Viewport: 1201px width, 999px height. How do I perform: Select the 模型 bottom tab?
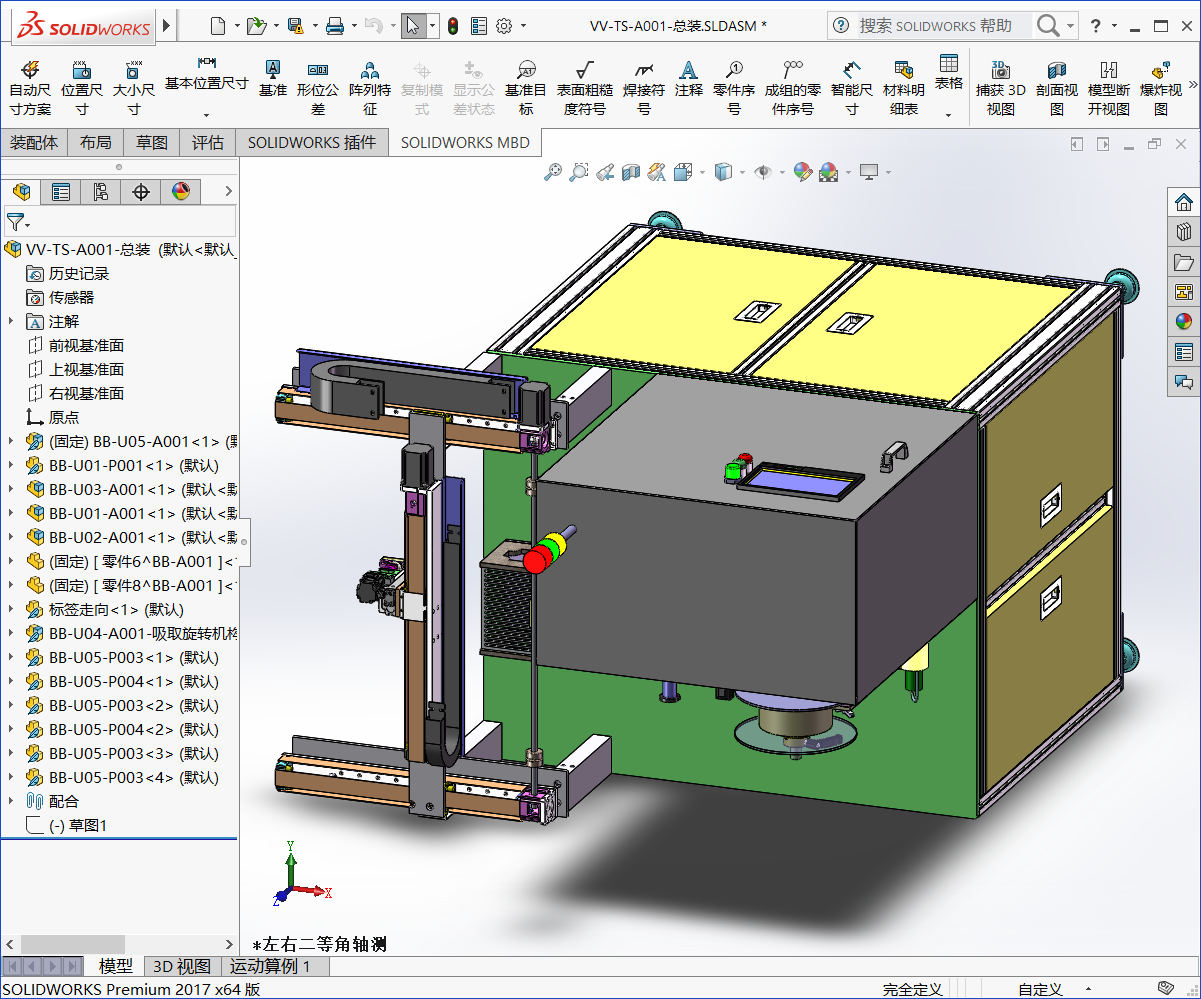click(x=116, y=966)
